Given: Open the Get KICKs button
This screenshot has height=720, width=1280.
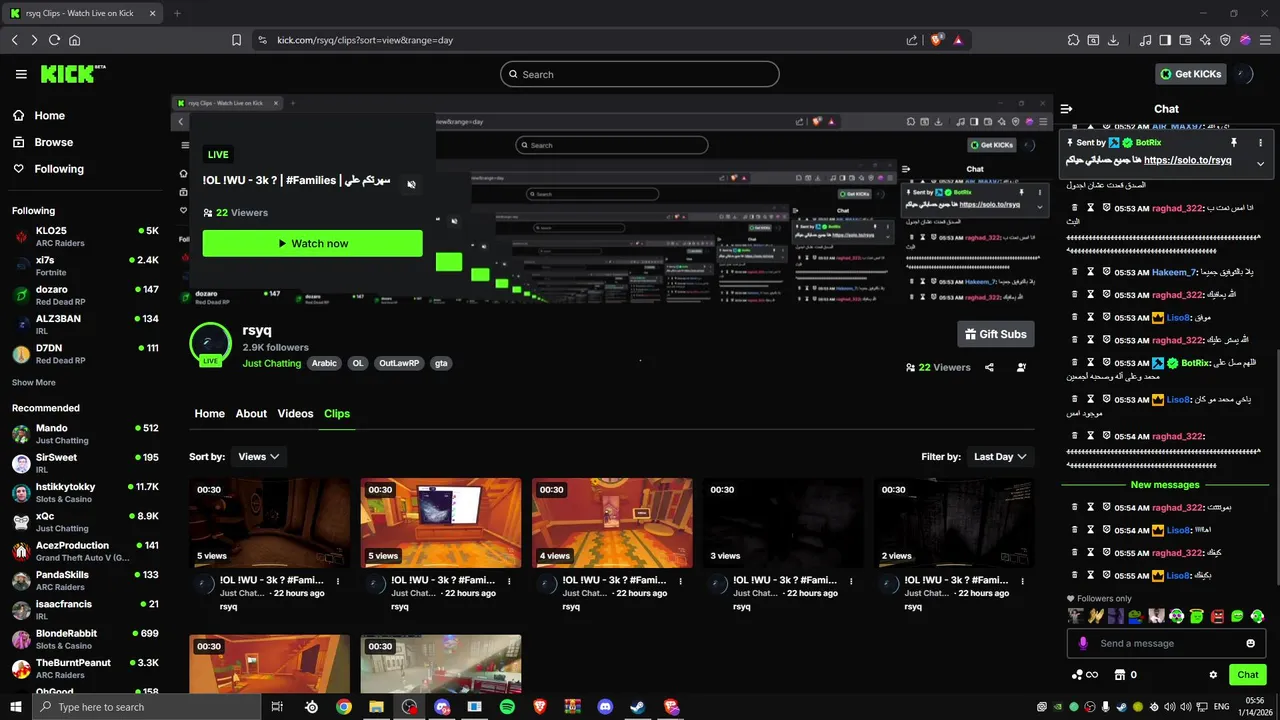Looking at the screenshot, I should (1191, 74).
